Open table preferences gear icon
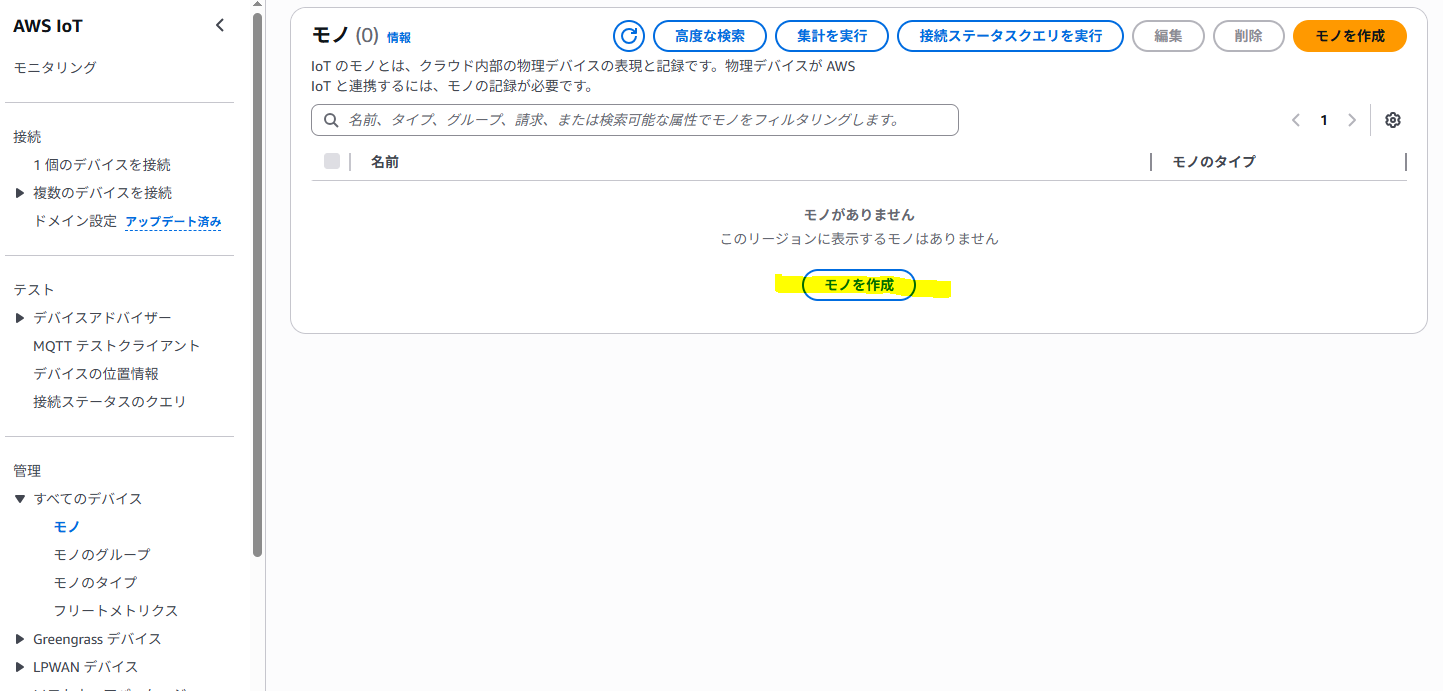This screenshot has height=691, width=1443. point(1393,120)
